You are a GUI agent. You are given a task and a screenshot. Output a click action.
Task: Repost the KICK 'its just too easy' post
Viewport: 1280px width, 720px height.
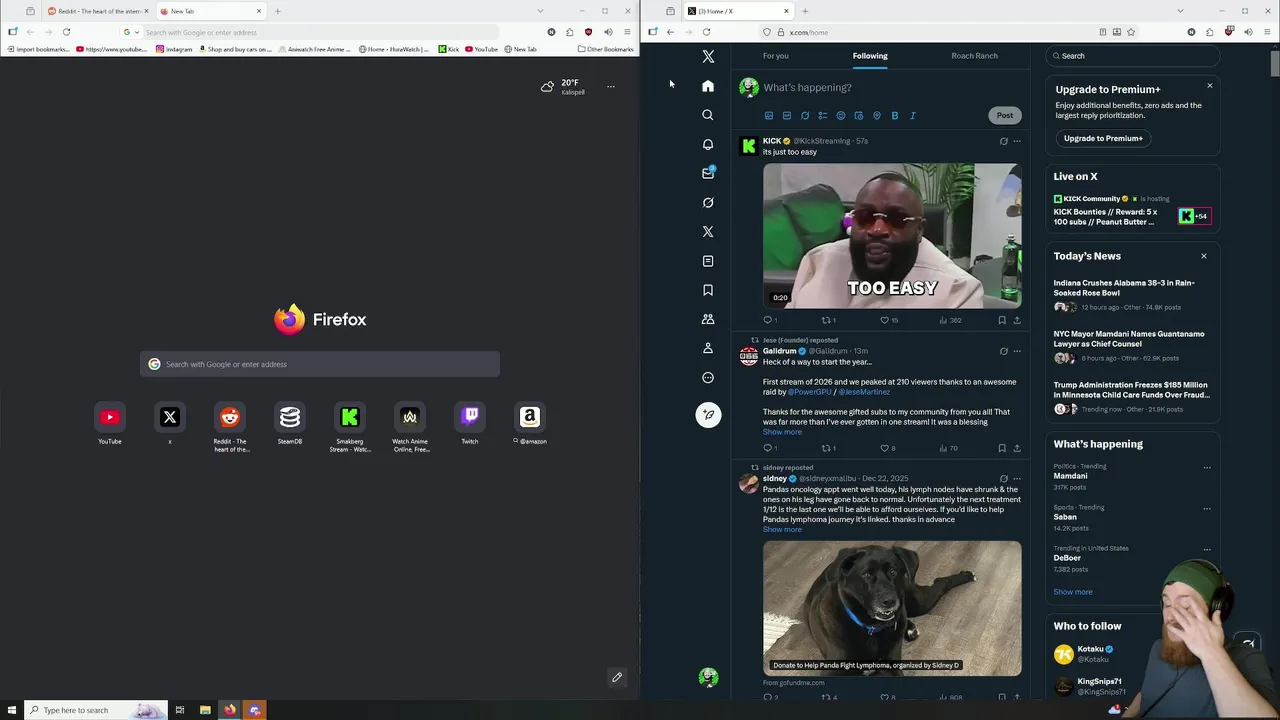coord(828,320)
